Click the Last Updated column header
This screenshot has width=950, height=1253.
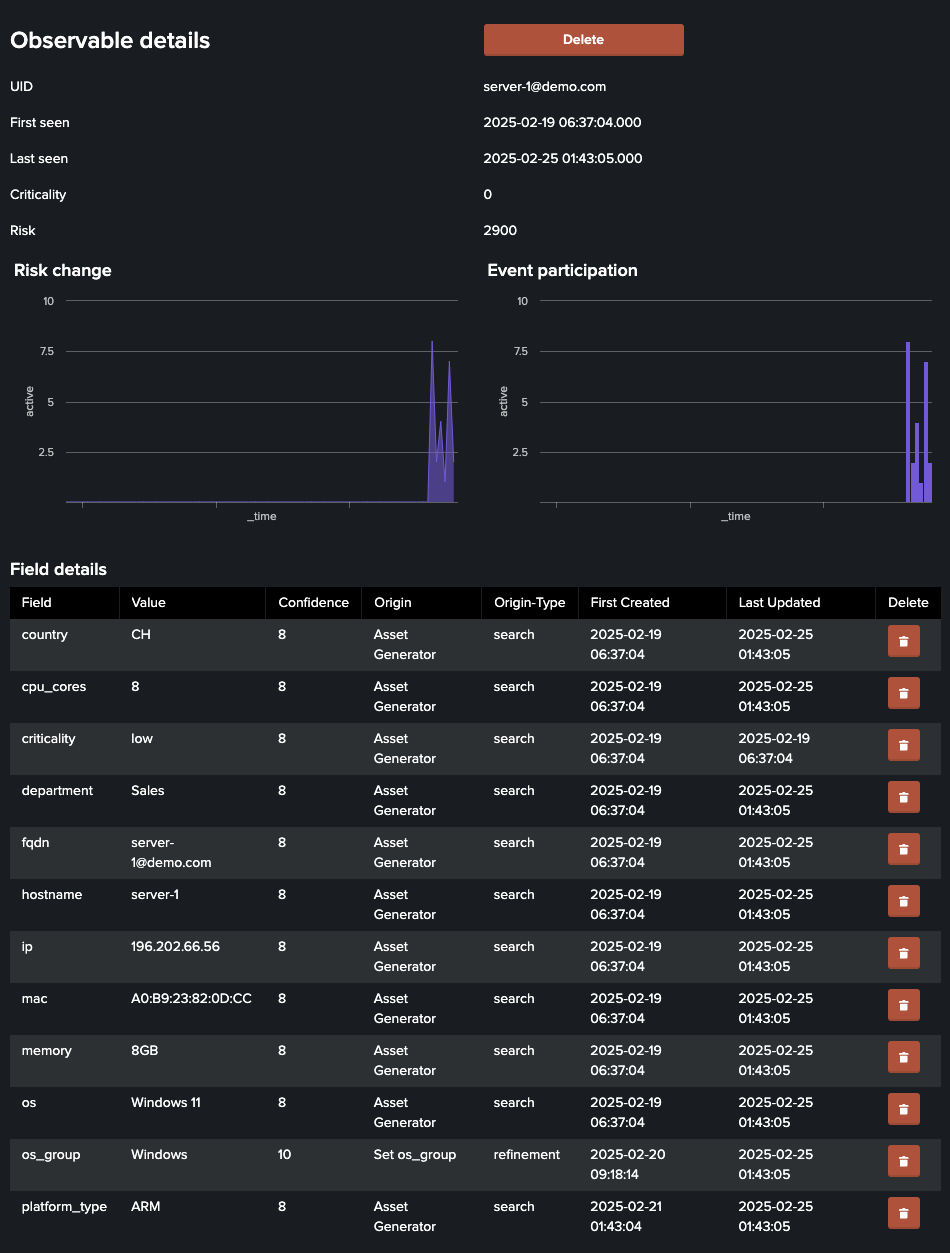(x=779, y=603)
